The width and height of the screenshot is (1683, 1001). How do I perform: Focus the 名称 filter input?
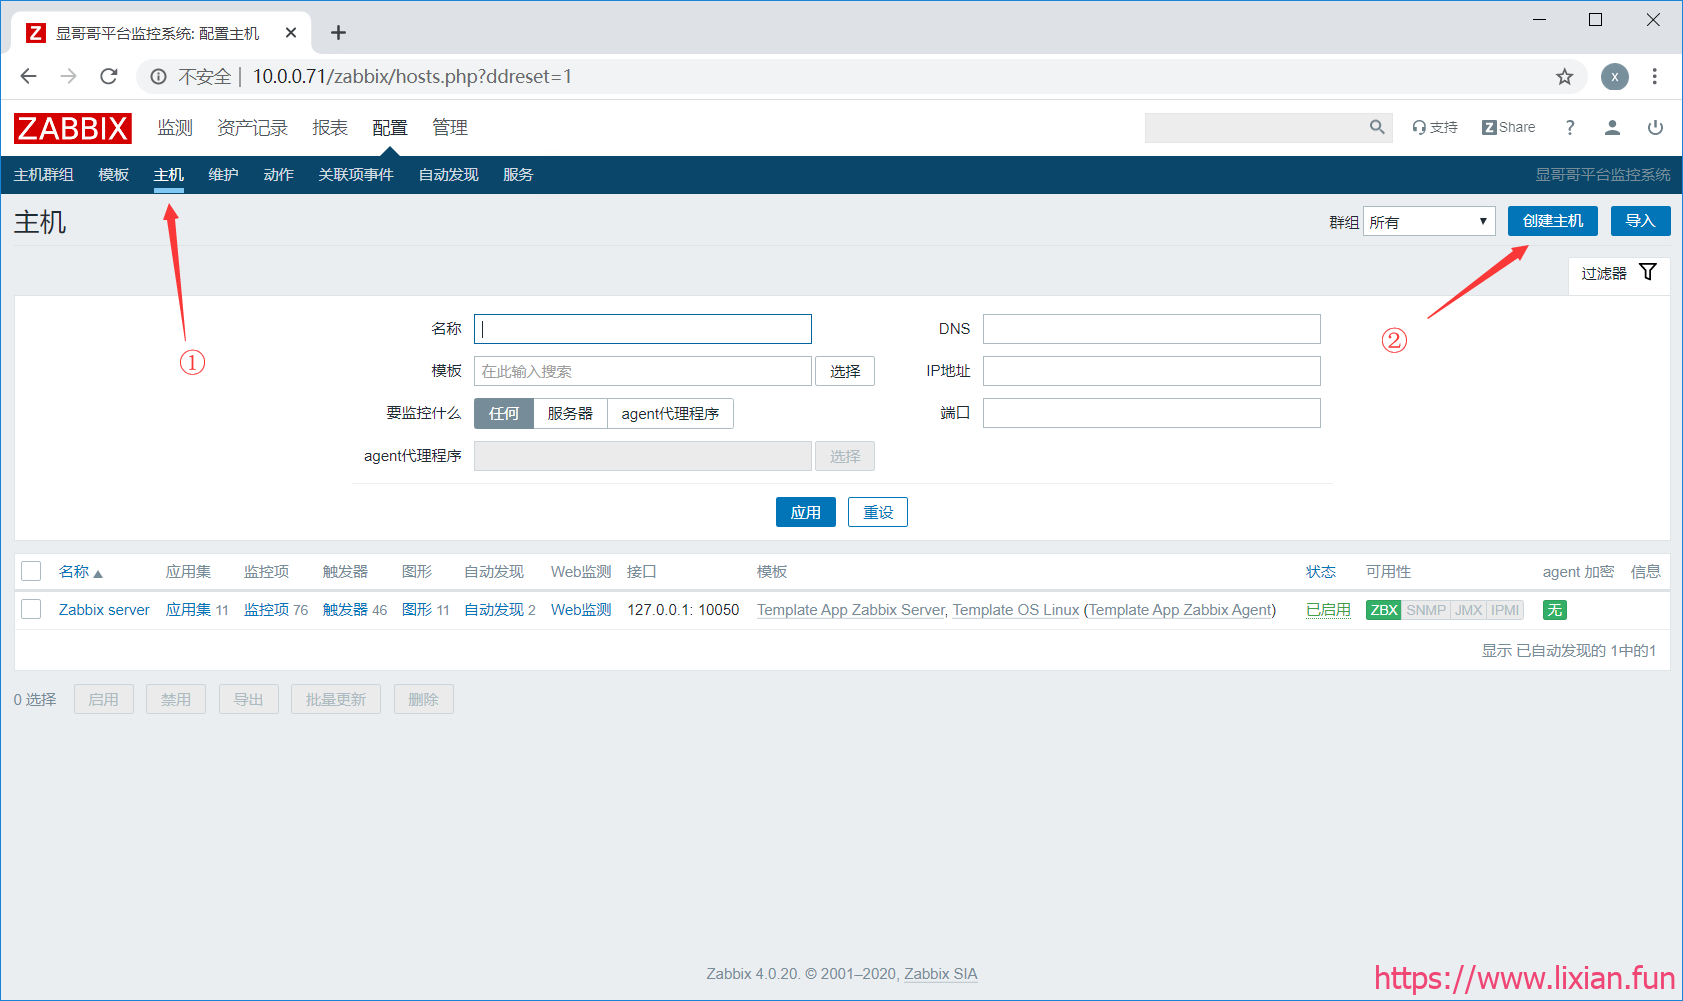(643, 329)
